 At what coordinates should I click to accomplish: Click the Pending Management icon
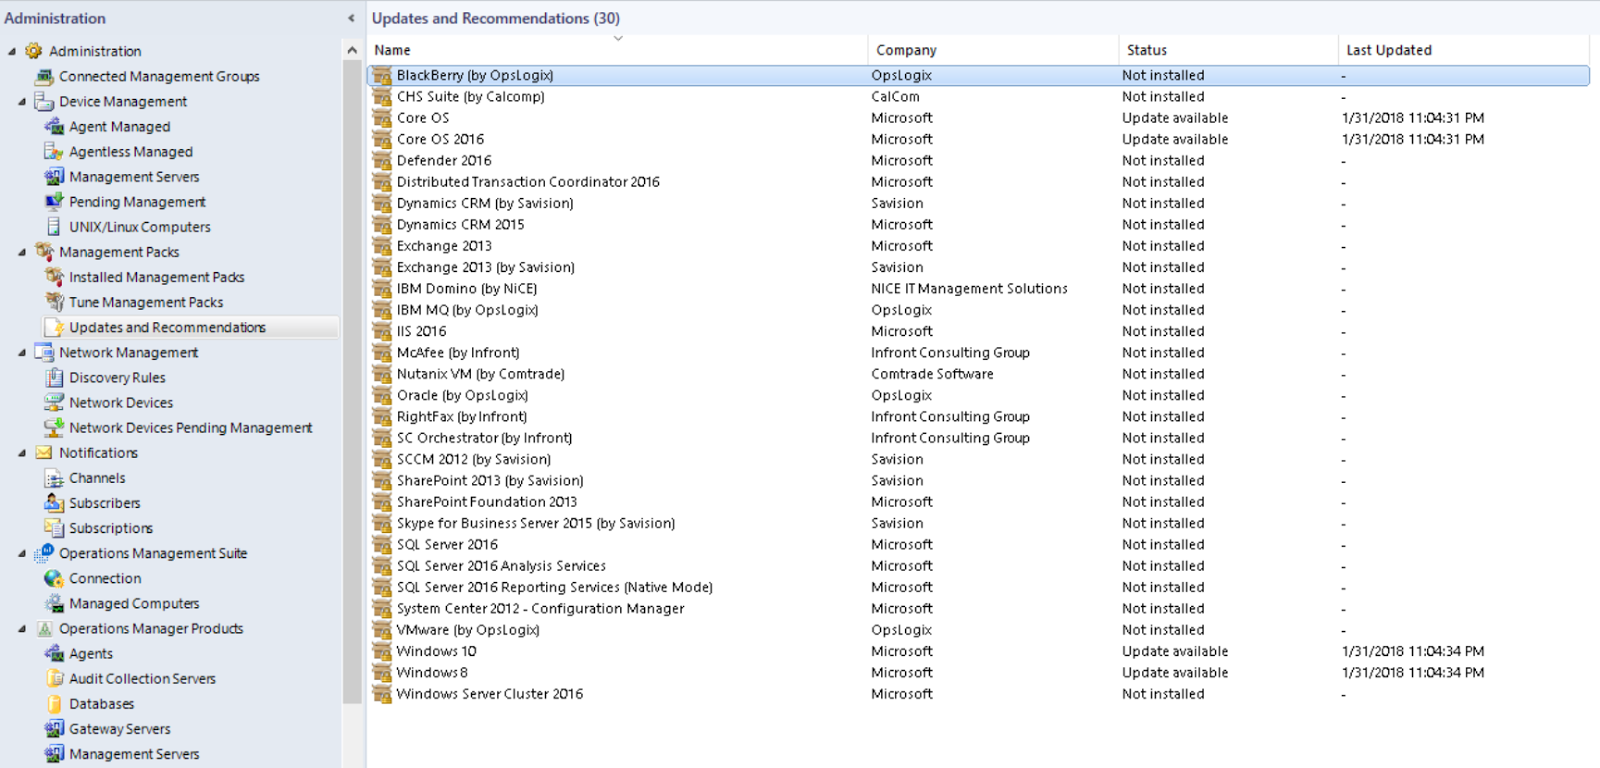[54, 201]
